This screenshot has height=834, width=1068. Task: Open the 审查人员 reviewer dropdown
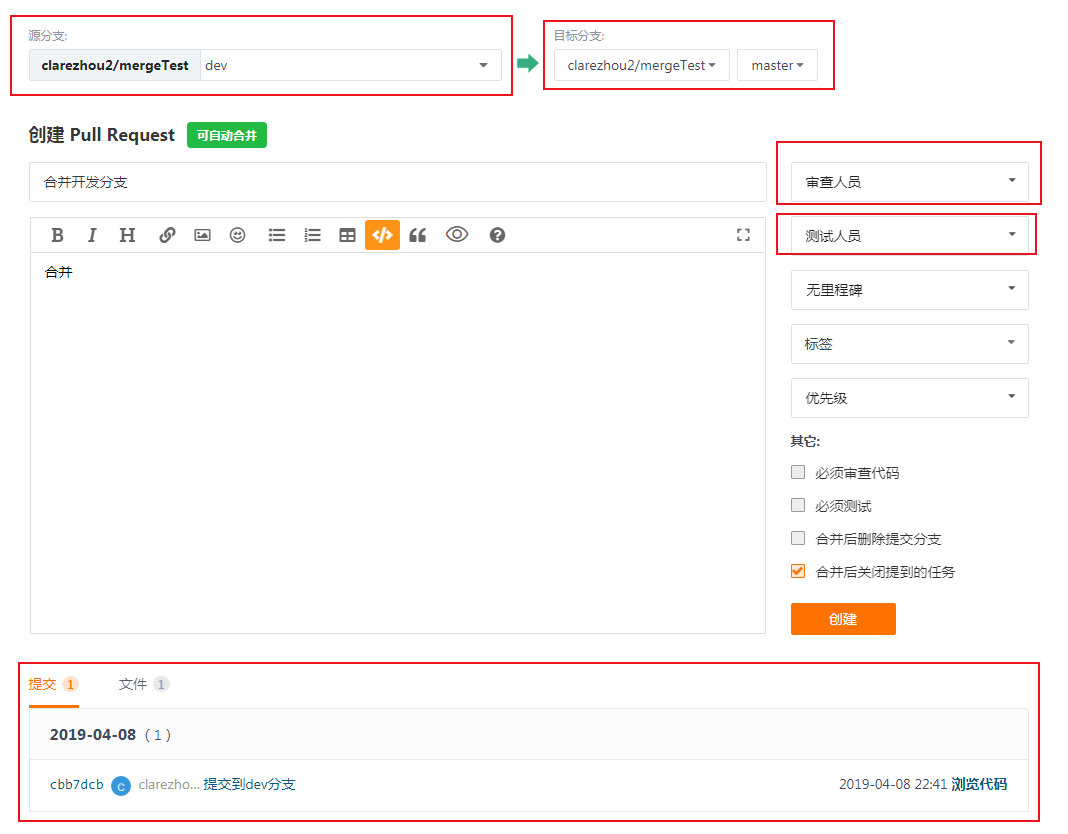(909, 182)
